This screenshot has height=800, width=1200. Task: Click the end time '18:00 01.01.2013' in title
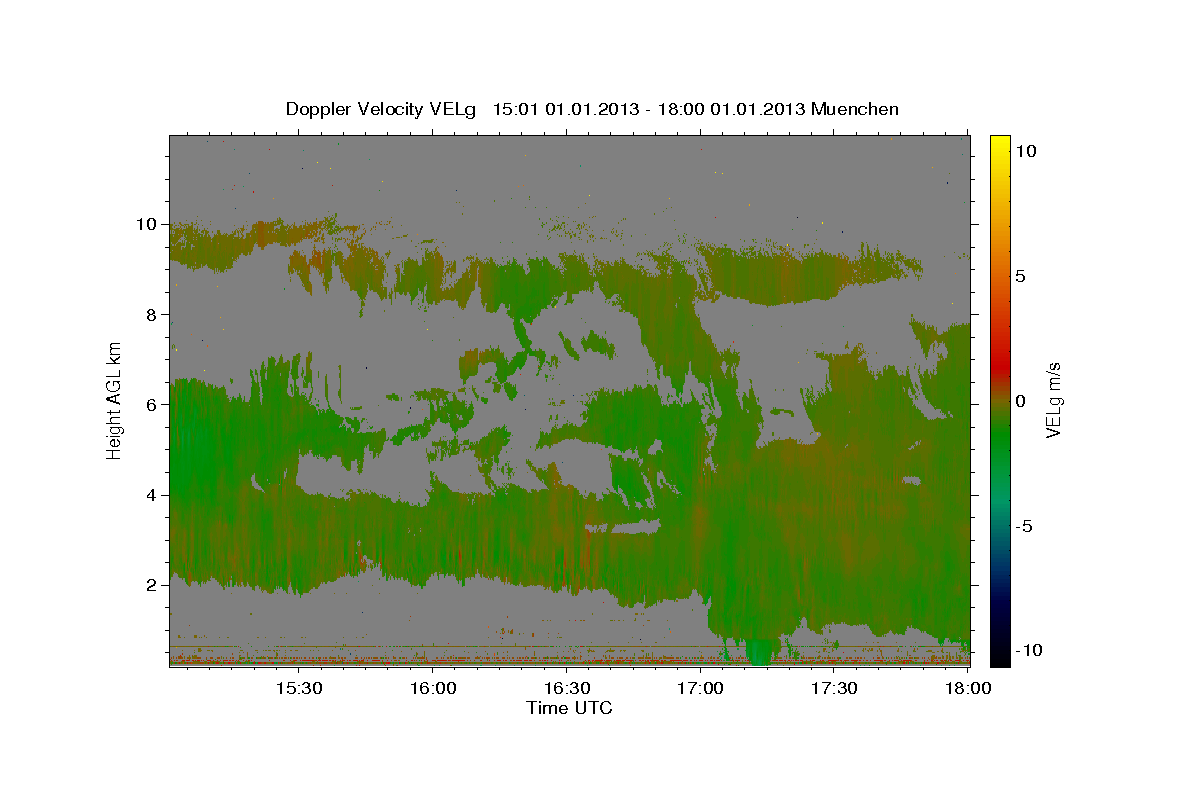(x=730, y=109)
